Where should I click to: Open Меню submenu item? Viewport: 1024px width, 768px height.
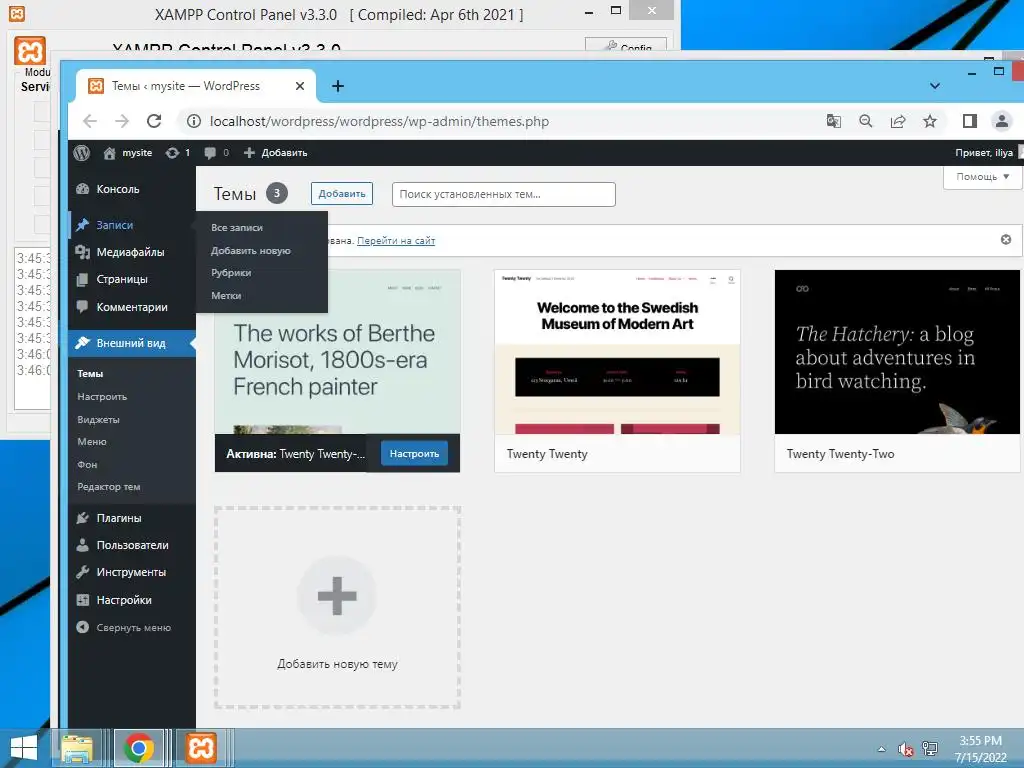click(x=91, y=441)
